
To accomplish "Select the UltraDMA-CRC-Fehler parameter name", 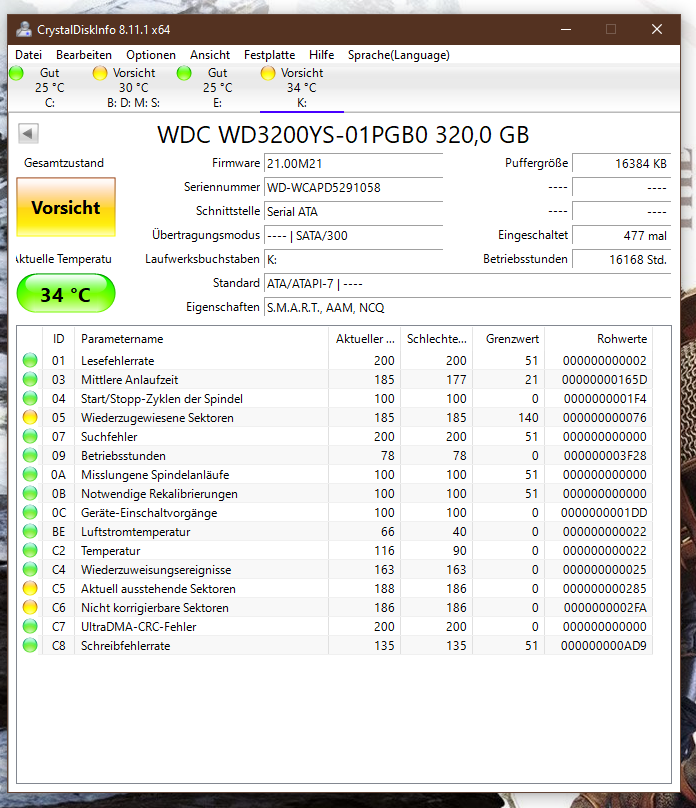I will [139, 627].
